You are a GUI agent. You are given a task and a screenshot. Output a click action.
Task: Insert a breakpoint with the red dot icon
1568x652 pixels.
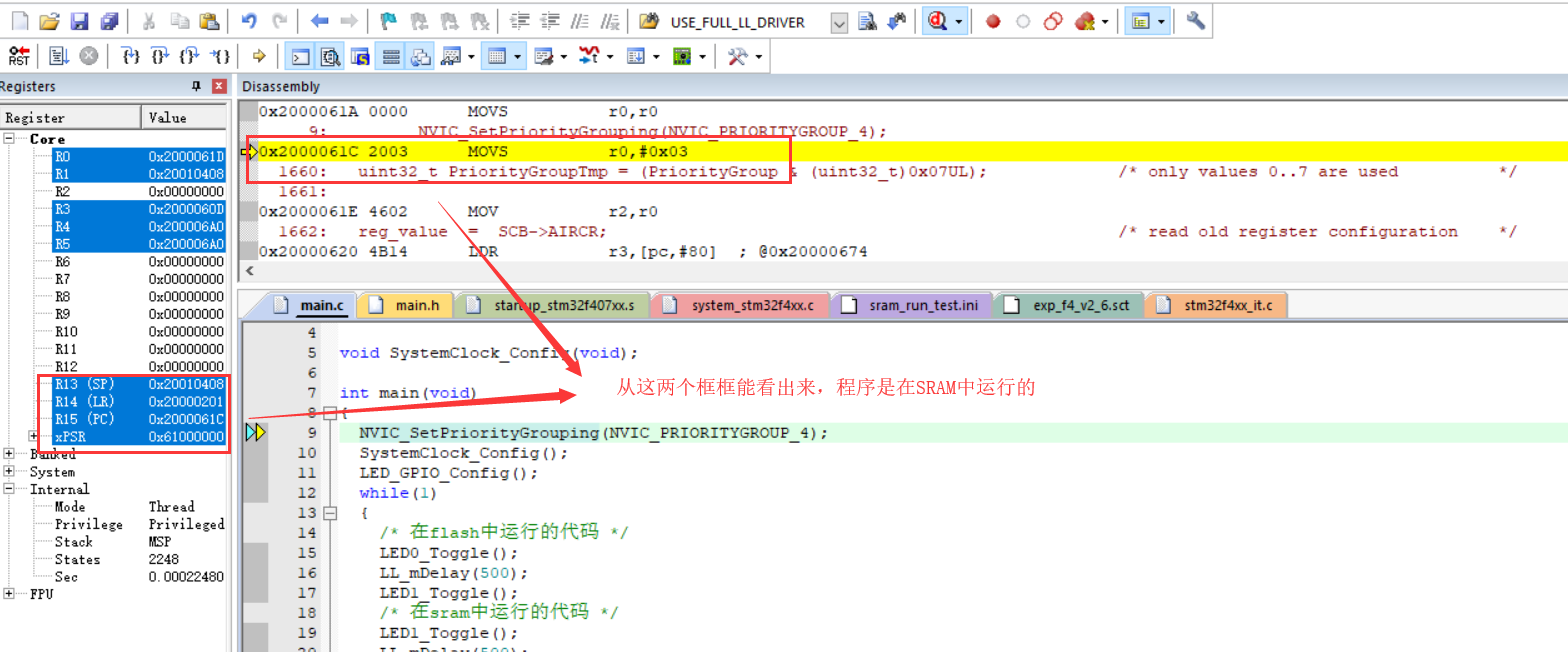pos(993,21)
